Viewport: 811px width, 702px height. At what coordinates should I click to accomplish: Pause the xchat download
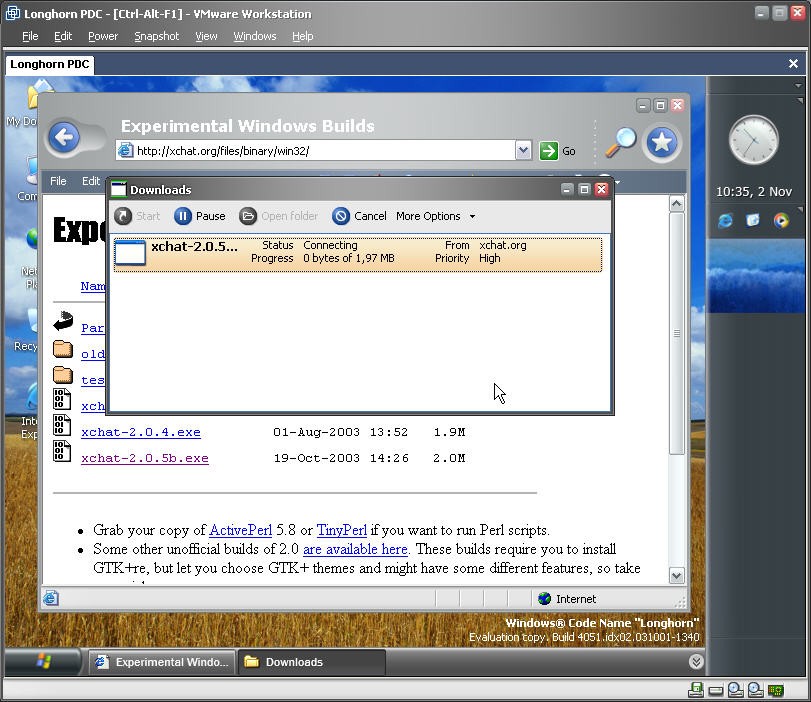[200, 216]
